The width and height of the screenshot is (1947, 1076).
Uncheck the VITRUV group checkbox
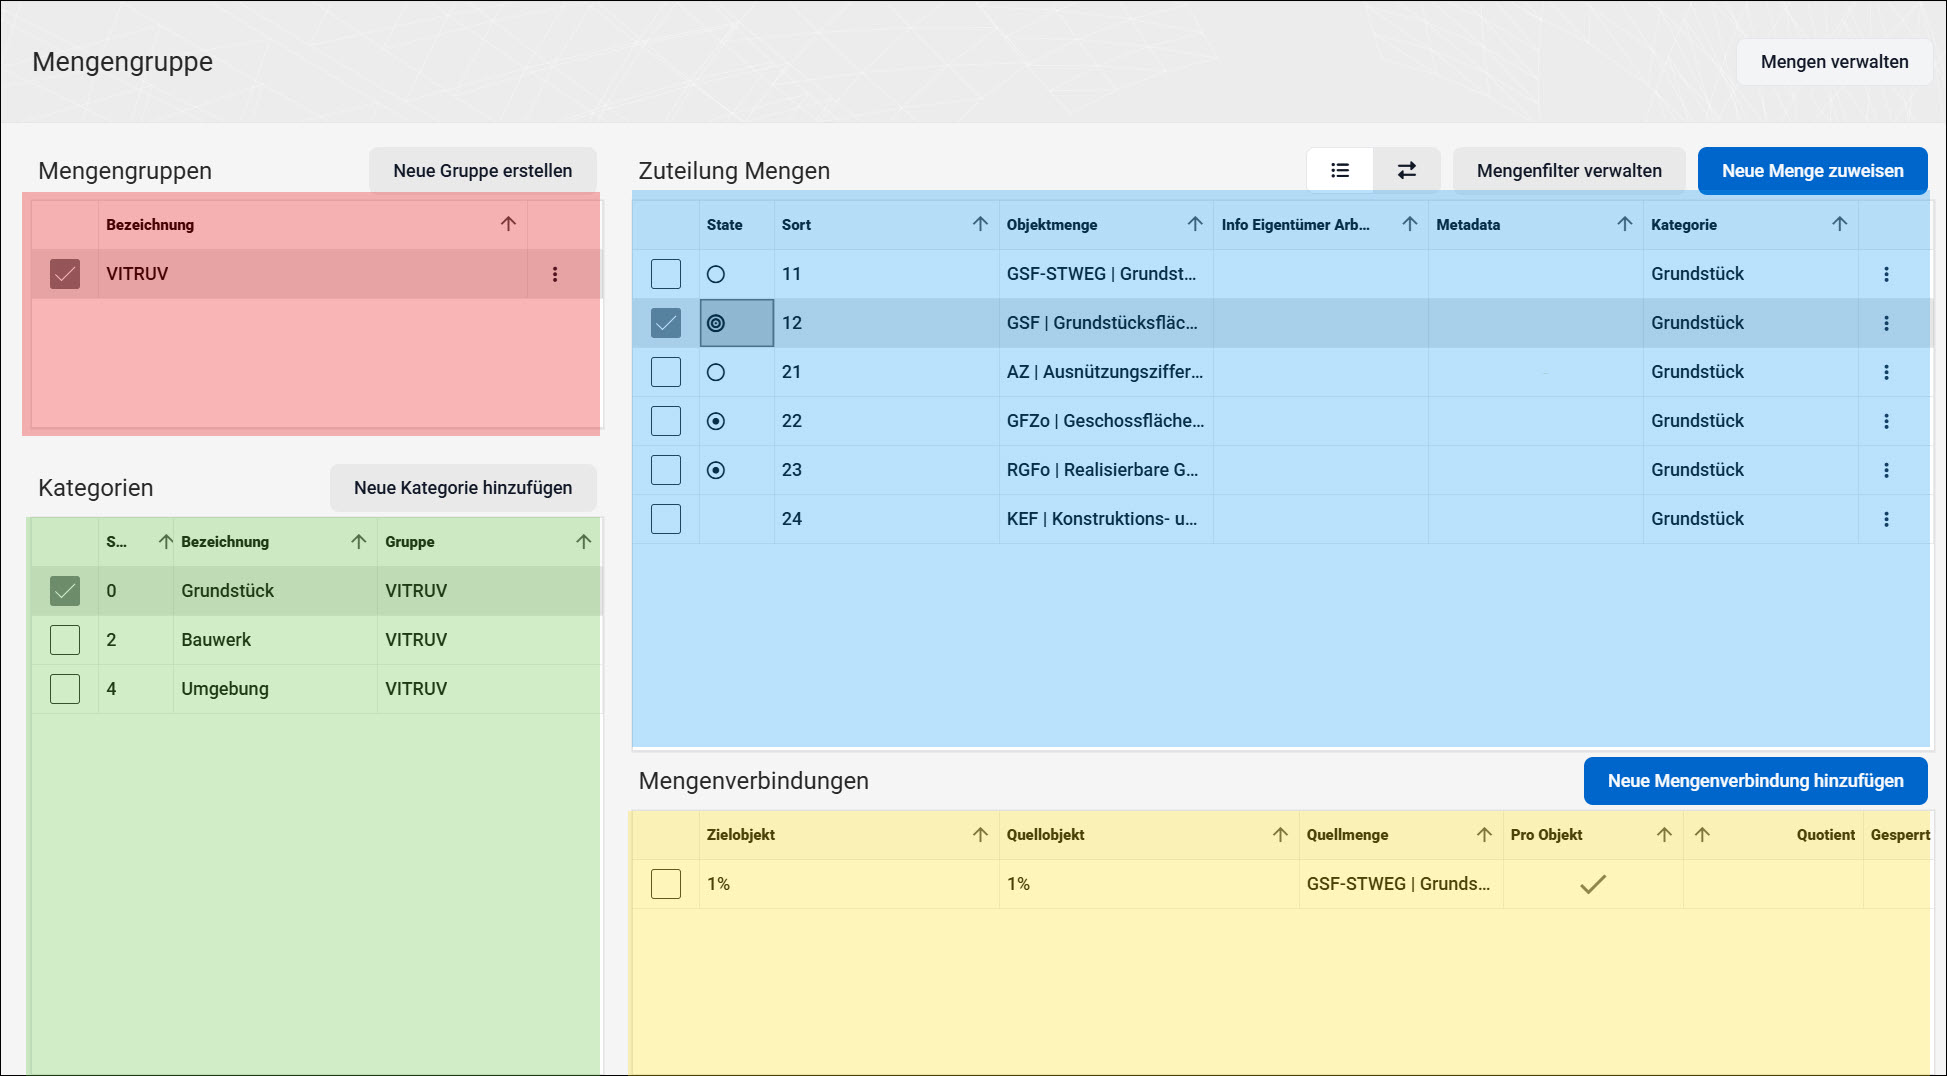click(x=65, y=274)
